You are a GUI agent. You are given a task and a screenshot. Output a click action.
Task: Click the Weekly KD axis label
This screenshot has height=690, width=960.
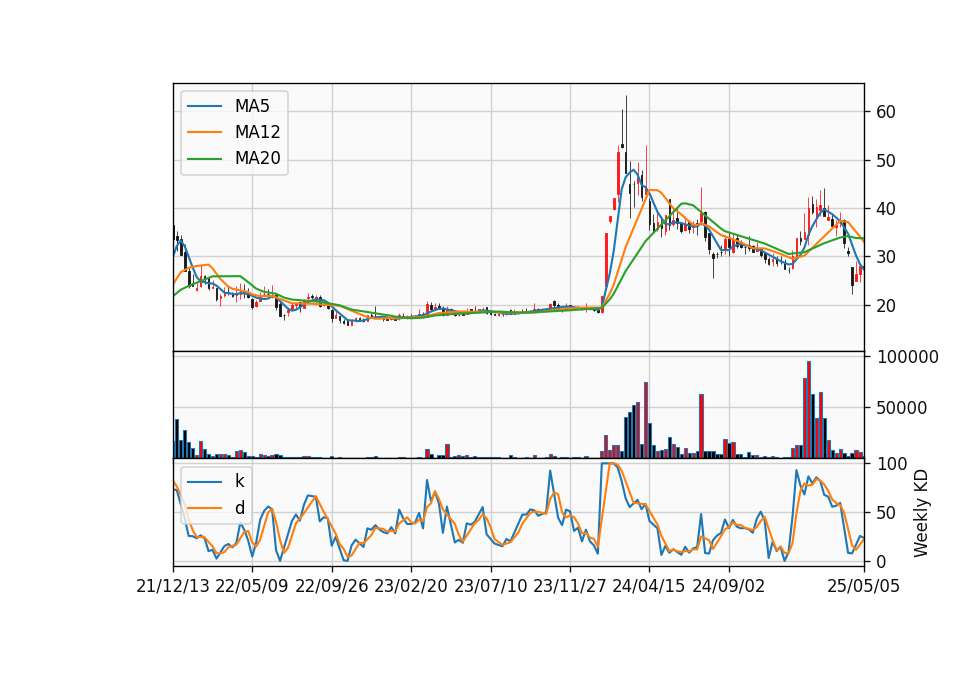point(921,513)
